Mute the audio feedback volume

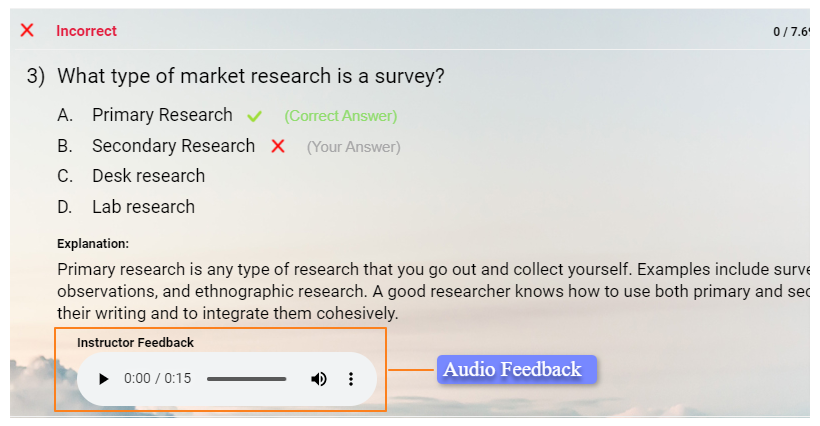pos(319,379)
